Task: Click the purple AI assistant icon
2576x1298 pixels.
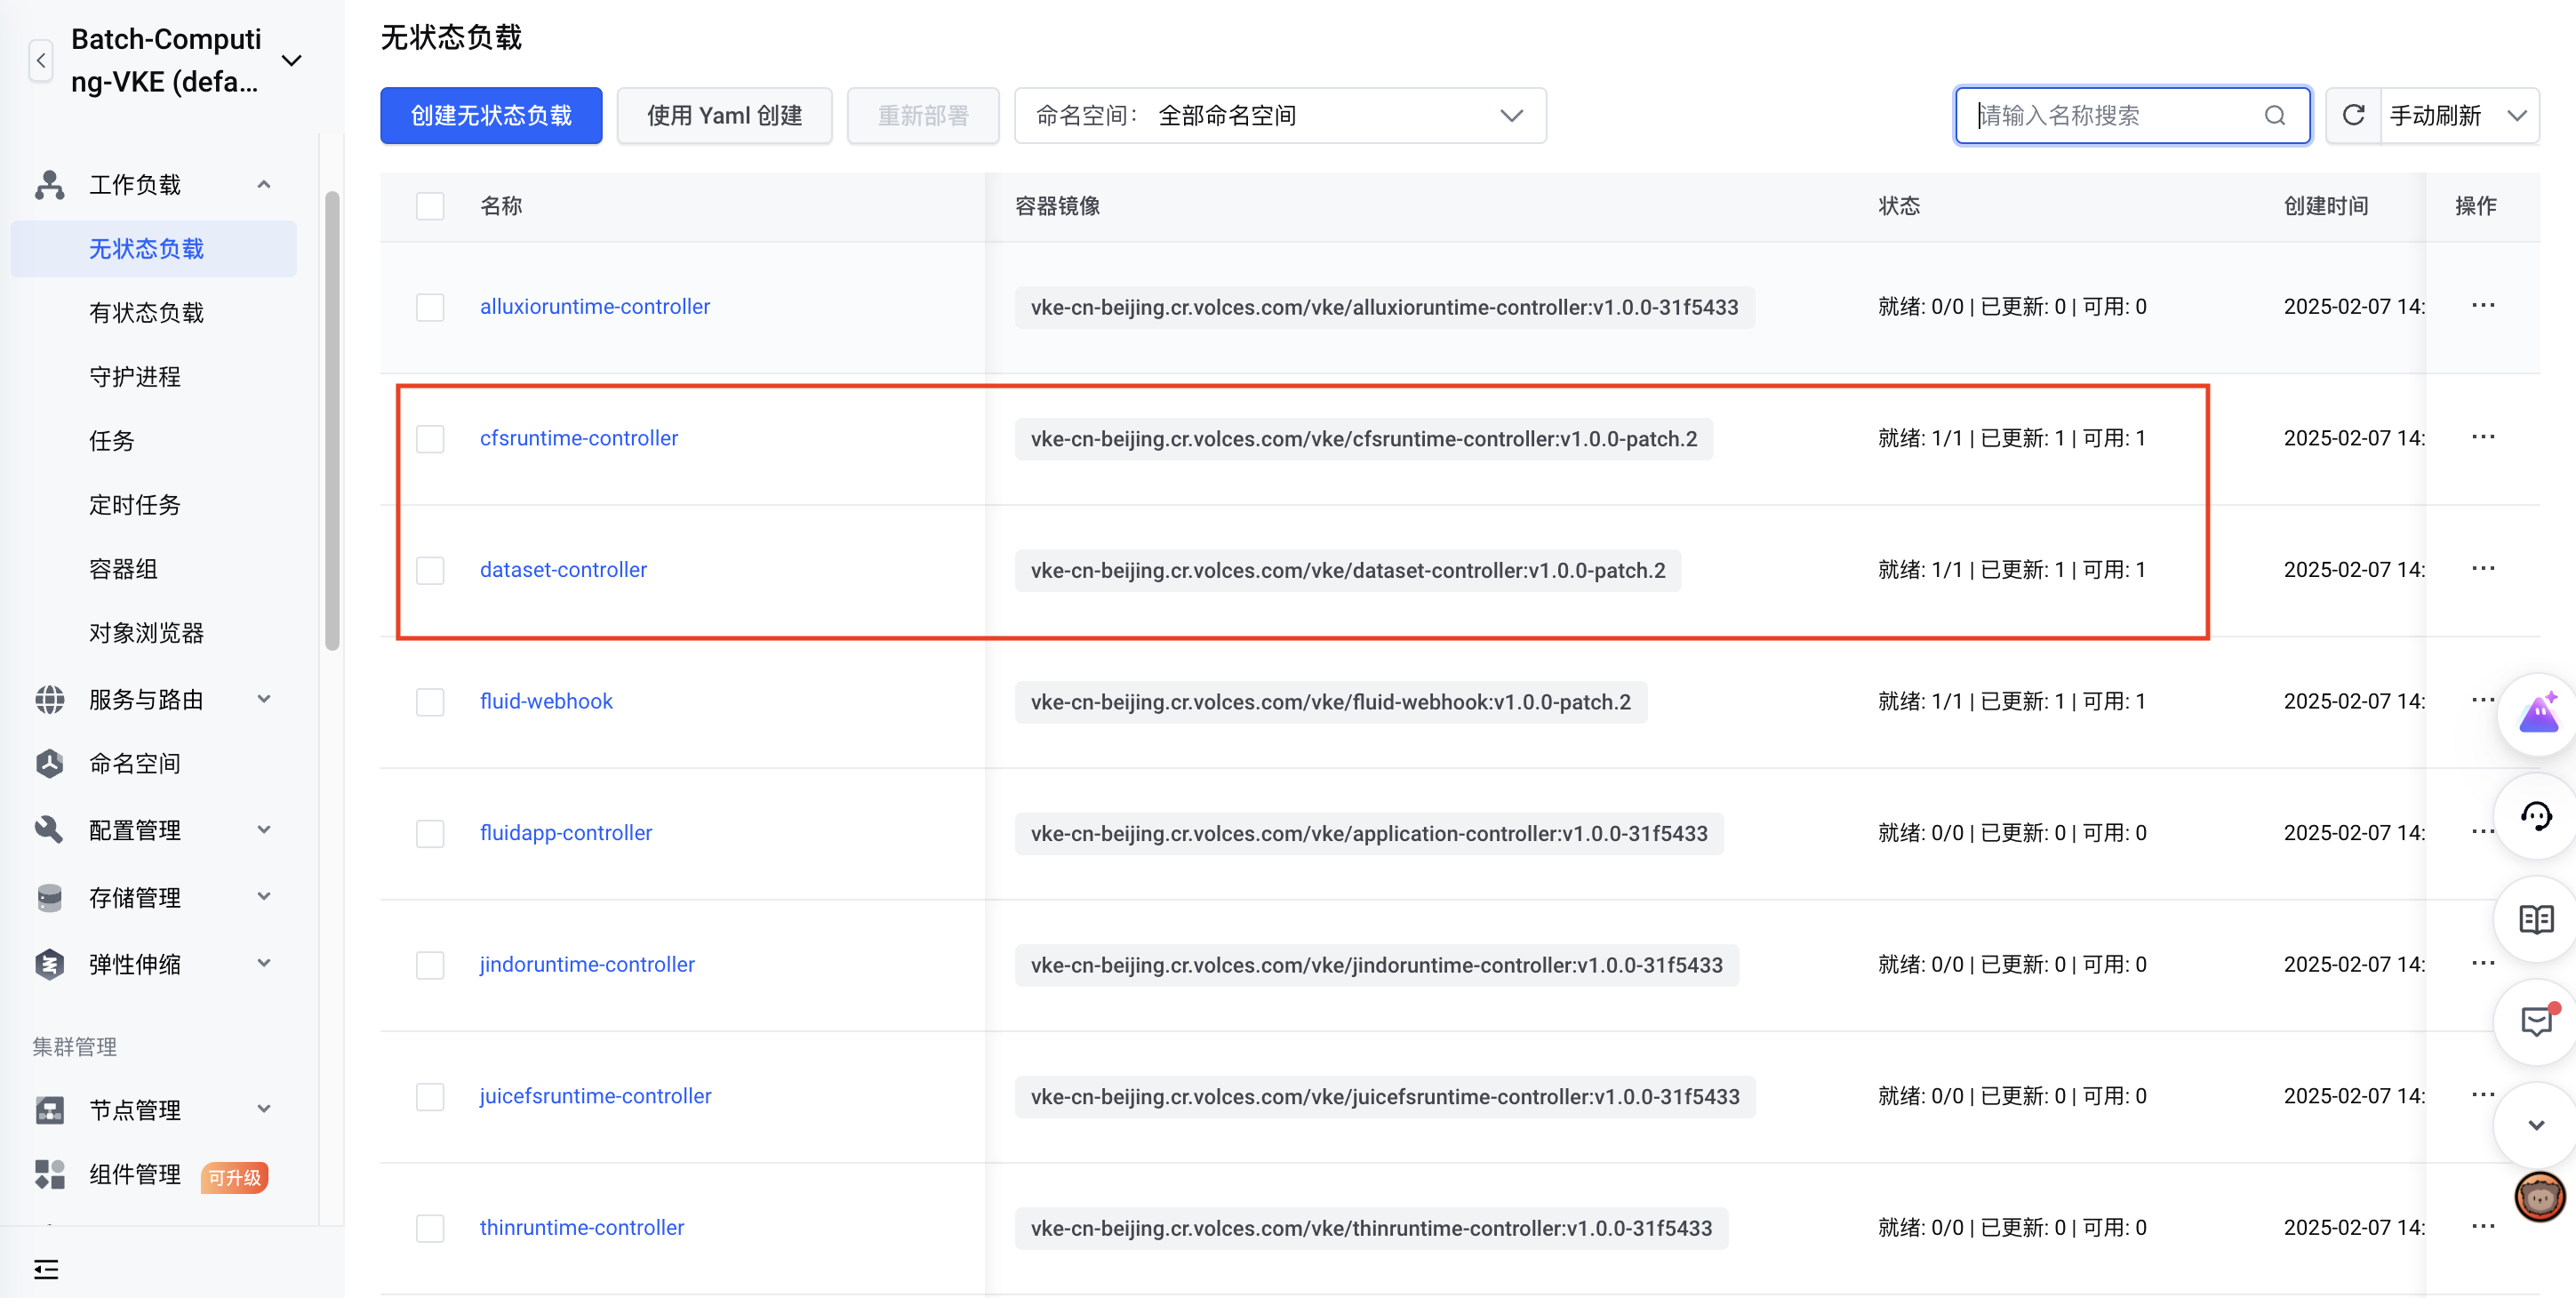Action: [2538, 713]
